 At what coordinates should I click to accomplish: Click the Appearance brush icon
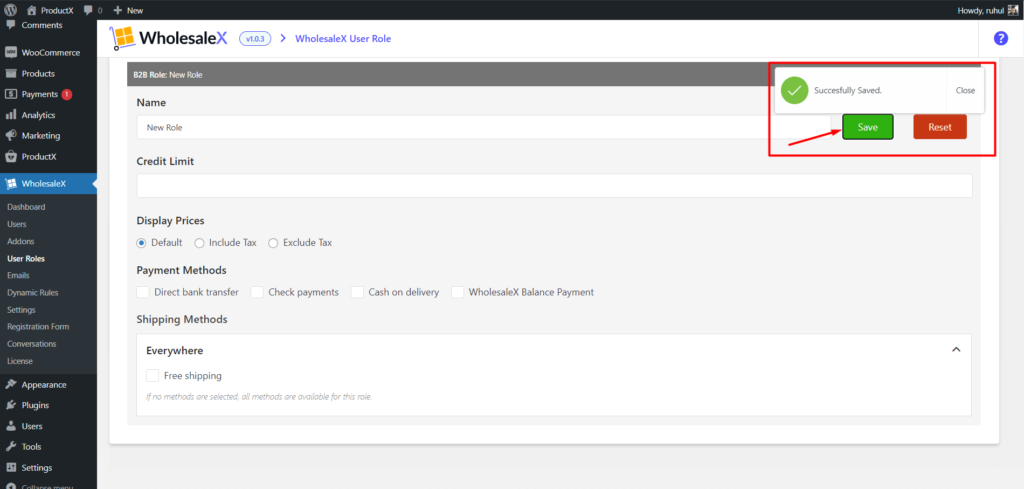pos(10,384)
